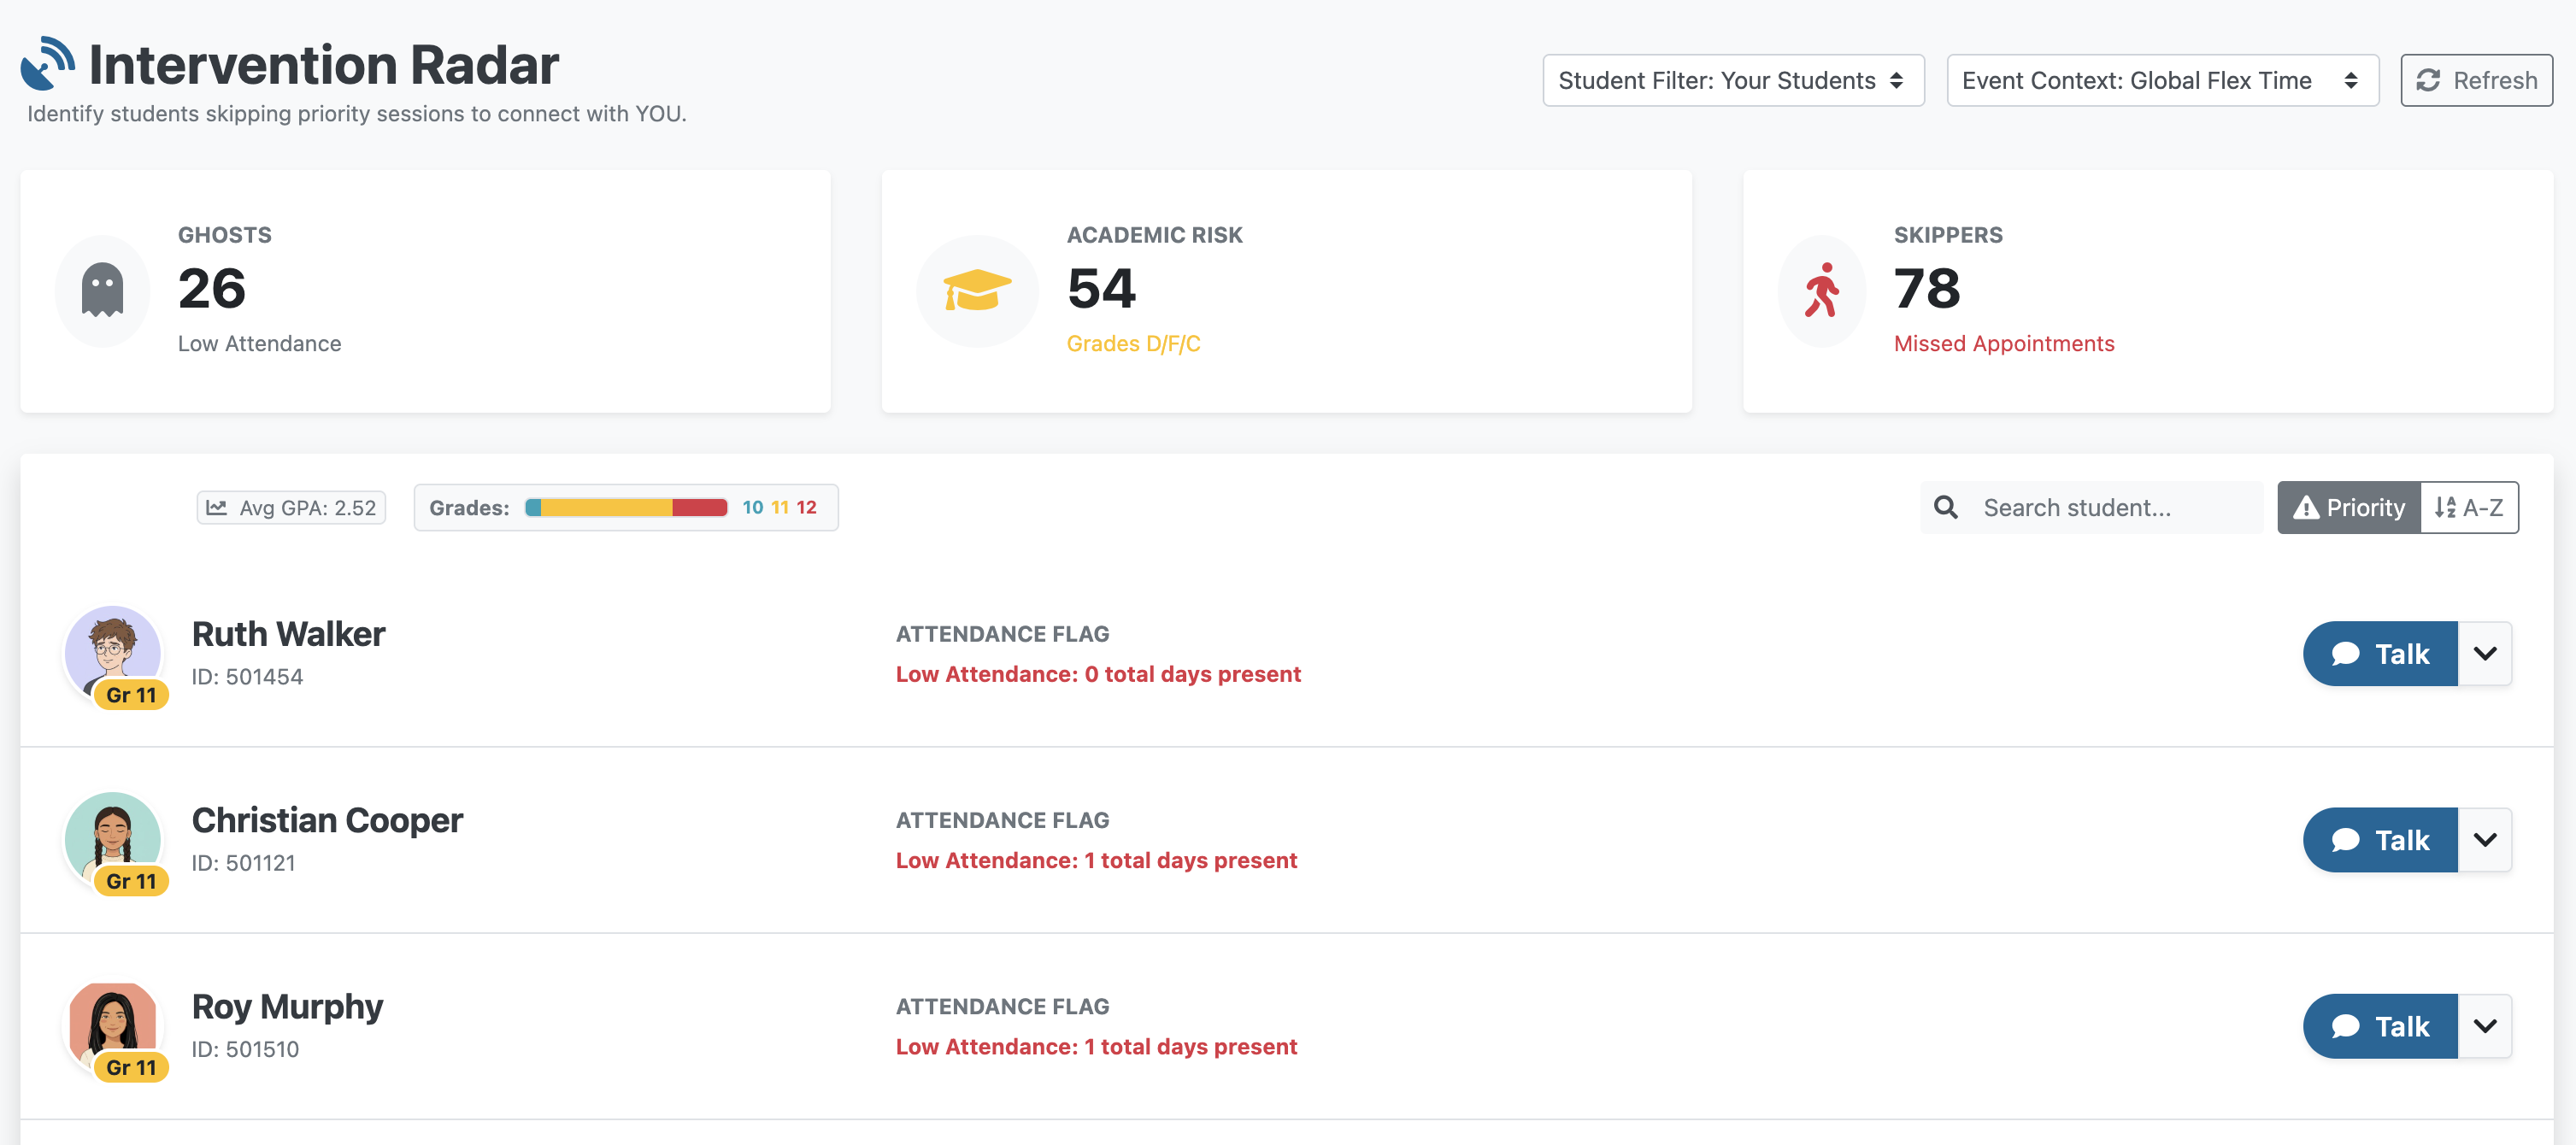Click Christian Cooper's name
The width and height of the screenshot is (2576, 1145).
[x=327, y=820]
